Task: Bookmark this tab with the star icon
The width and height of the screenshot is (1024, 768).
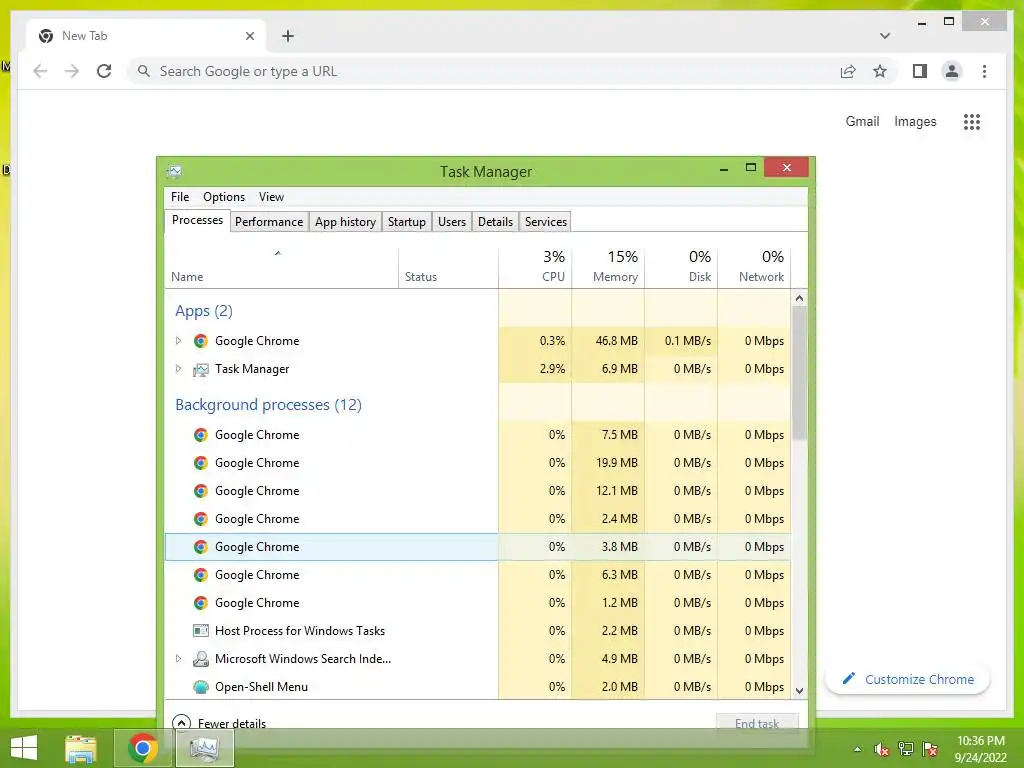Action: point(880,71)
